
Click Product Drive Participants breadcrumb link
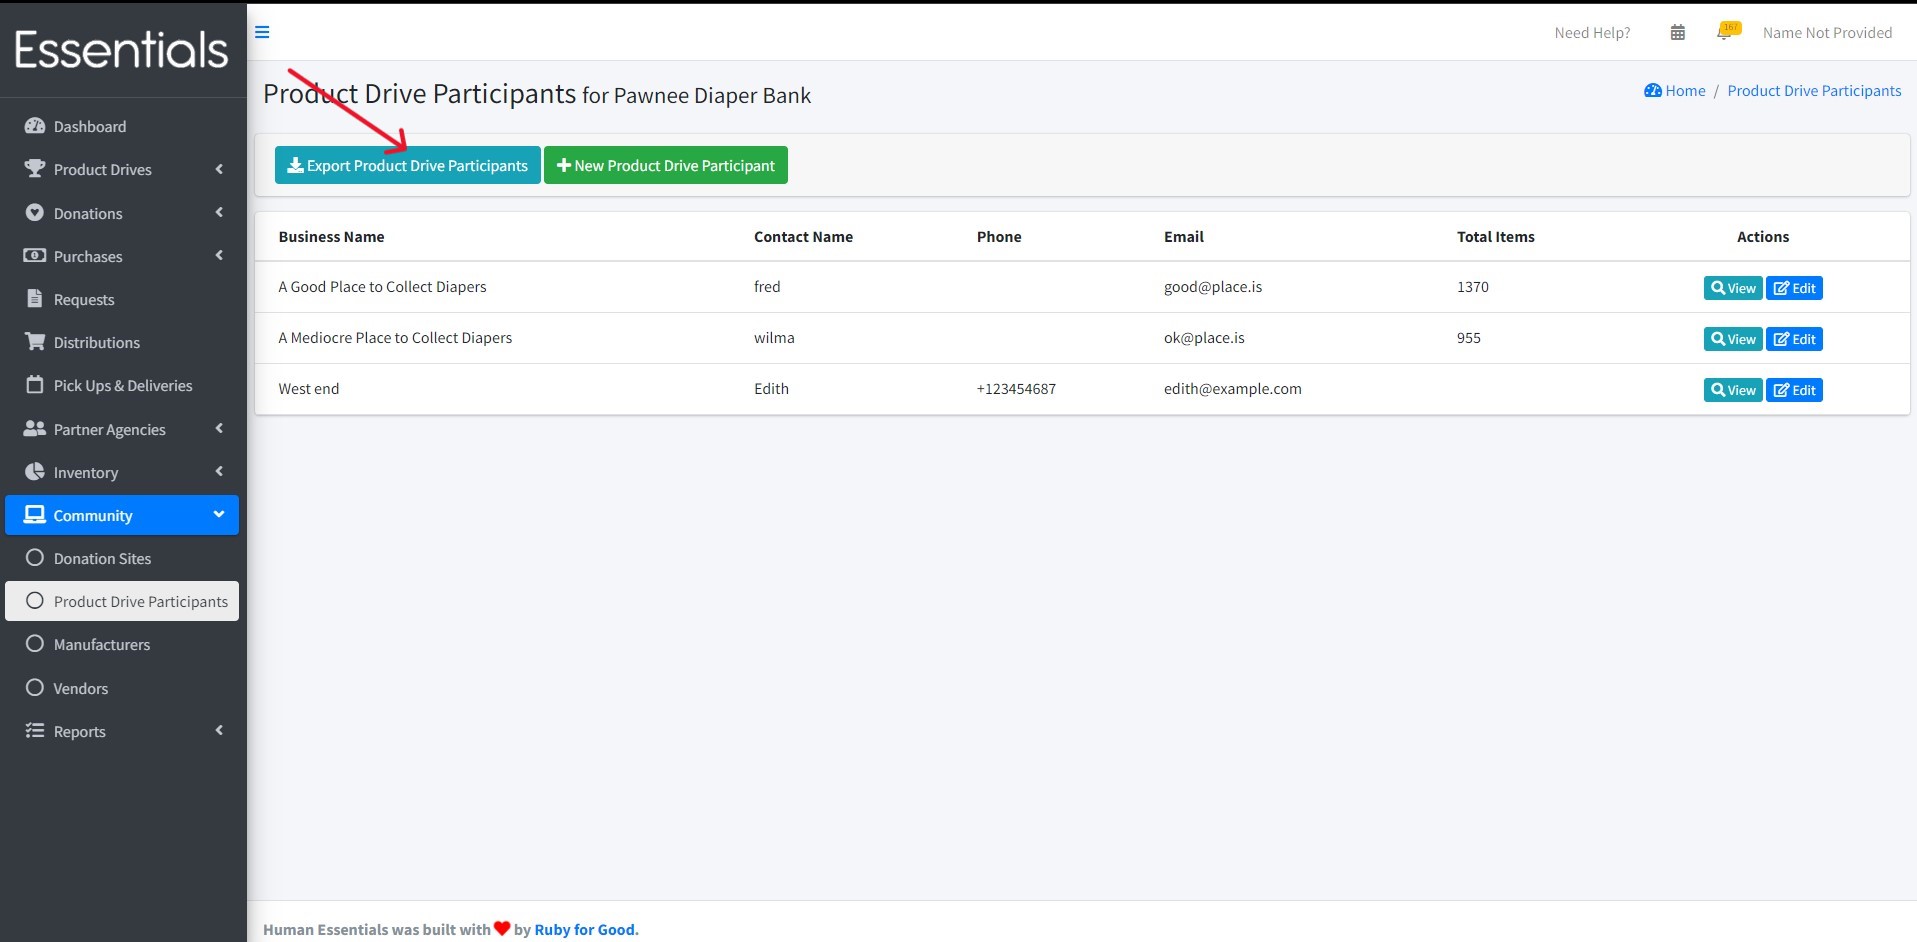(x=1814, y=91)
